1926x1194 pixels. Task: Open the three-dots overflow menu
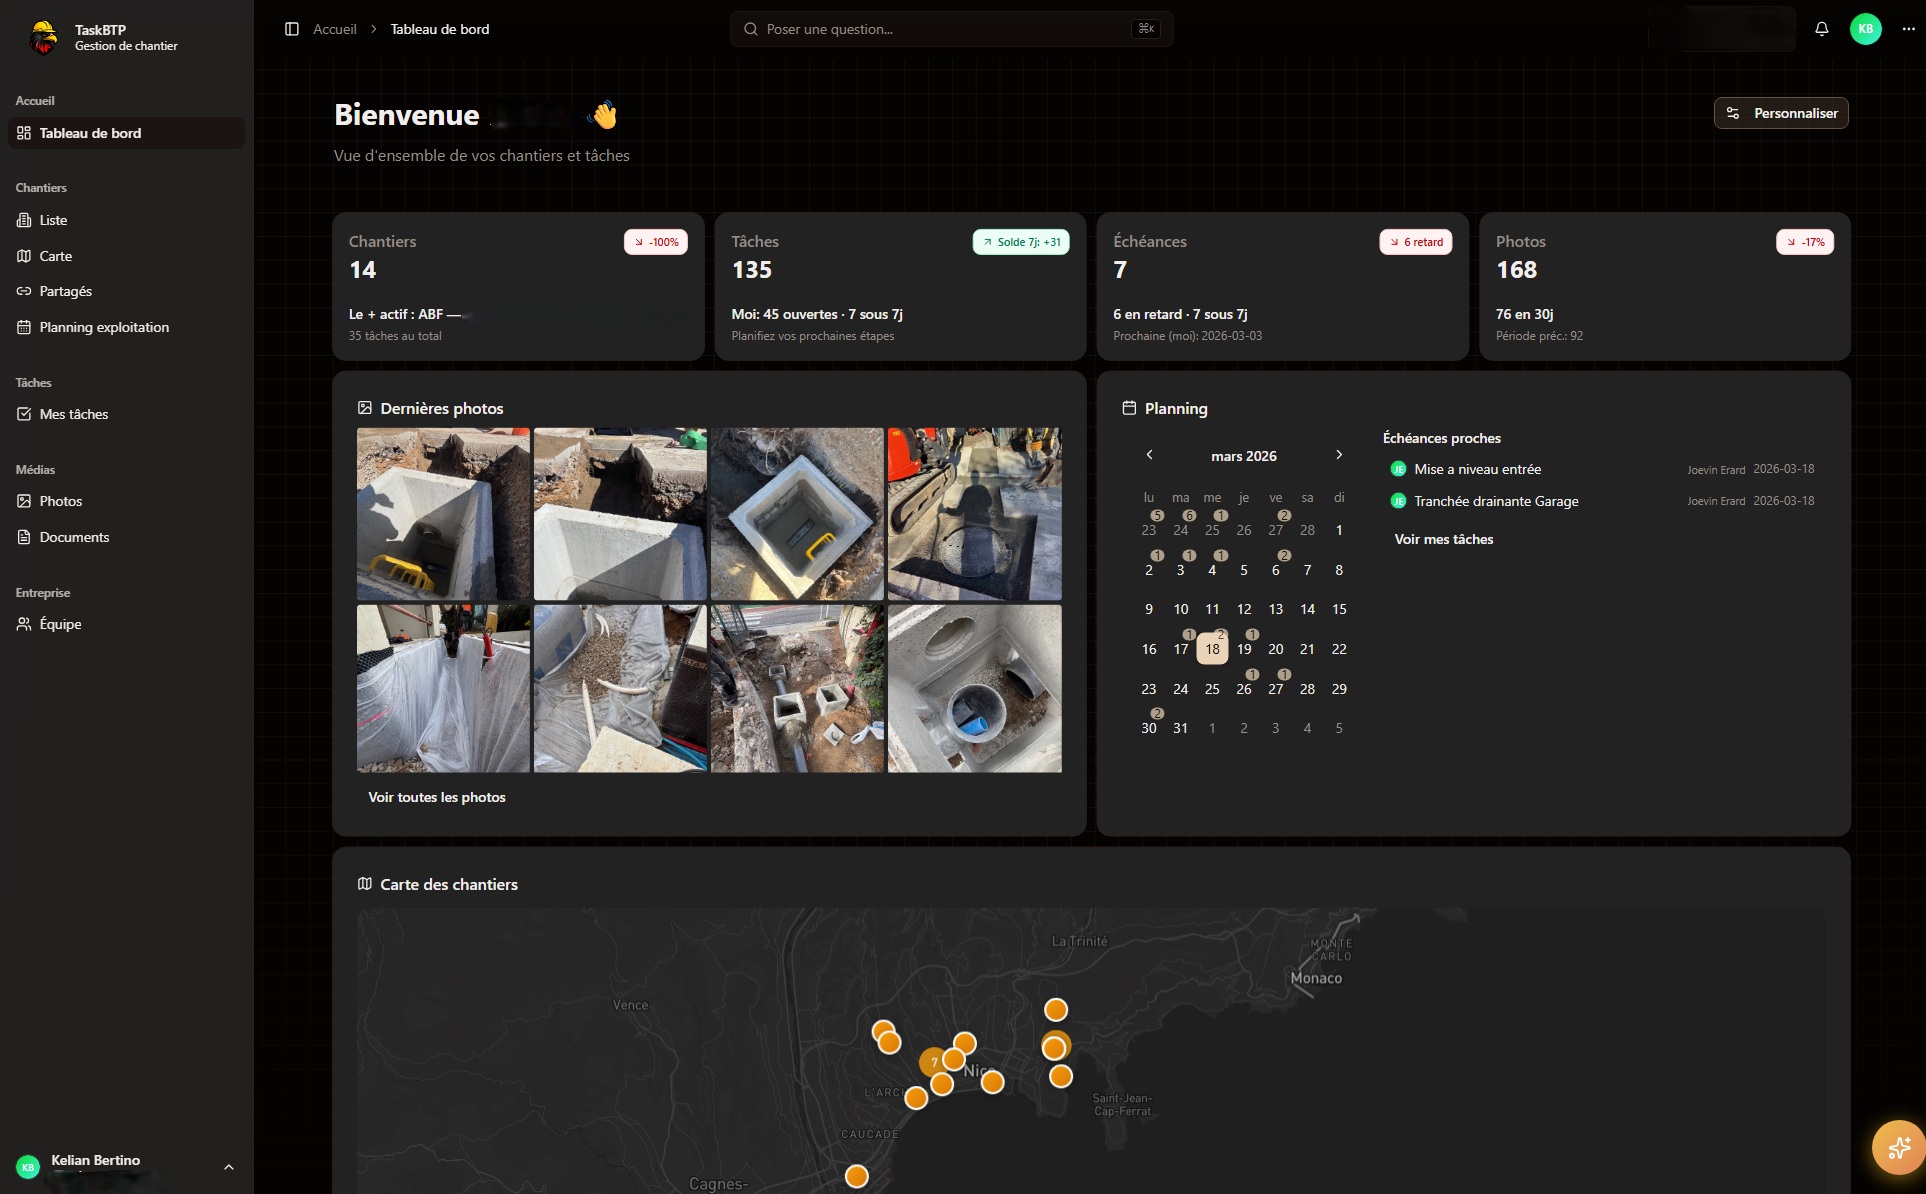tap(1908, 29)
